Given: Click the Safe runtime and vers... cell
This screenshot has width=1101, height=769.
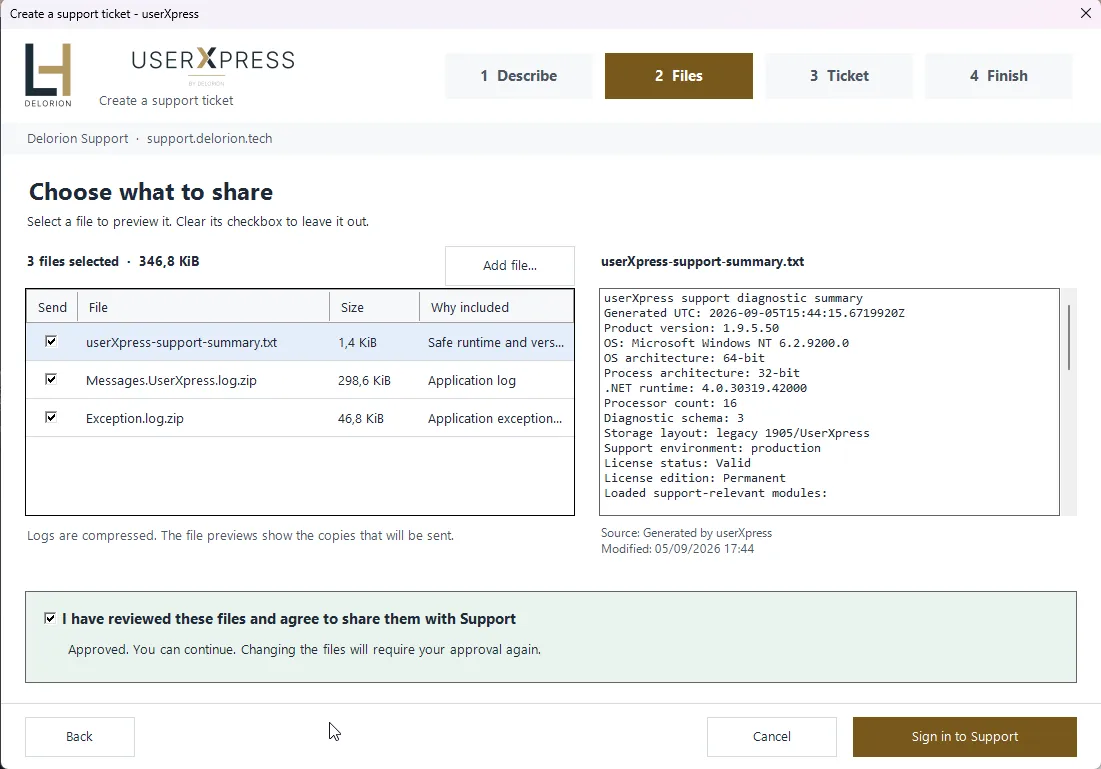Looking at the screenshot, I should tap(496, 343).
